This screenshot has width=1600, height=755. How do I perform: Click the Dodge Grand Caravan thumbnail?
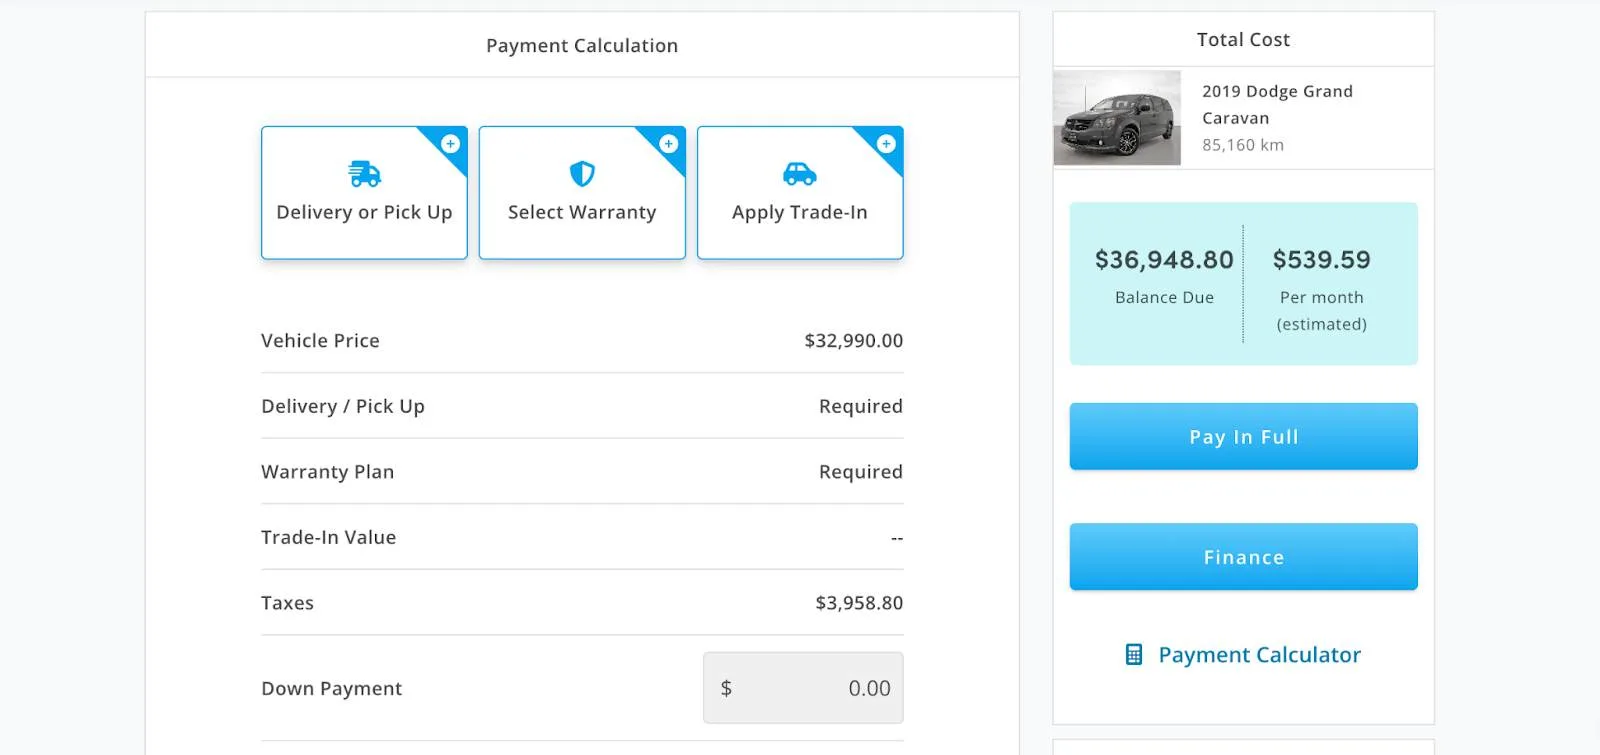(x=1117, y=118)
